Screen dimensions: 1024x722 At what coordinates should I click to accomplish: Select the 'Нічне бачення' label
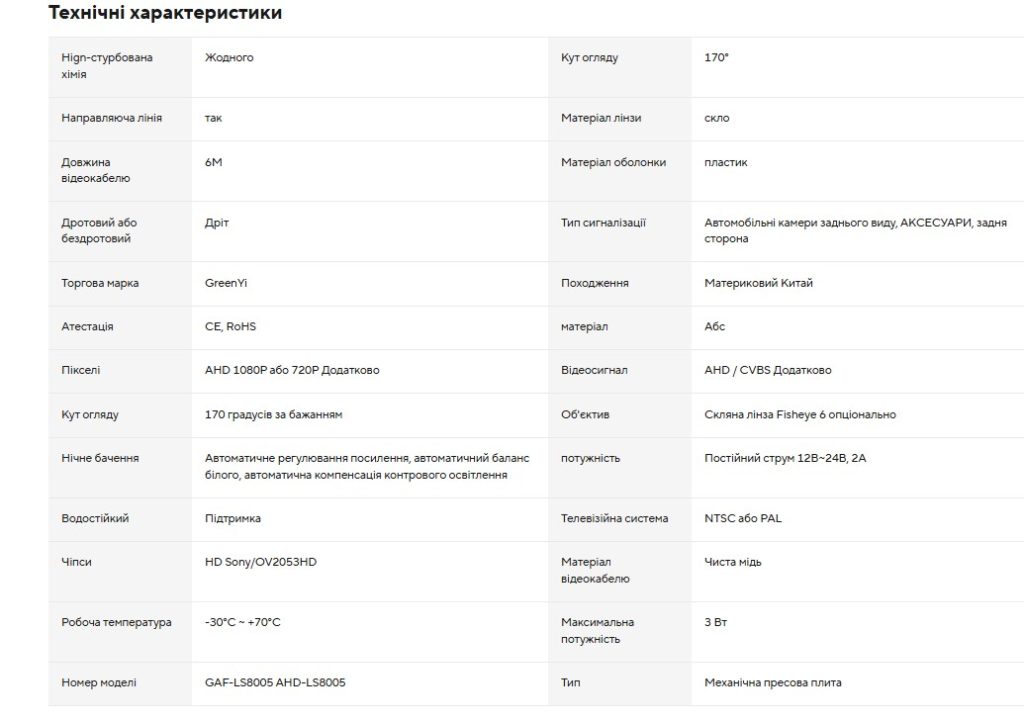(100, 458)
